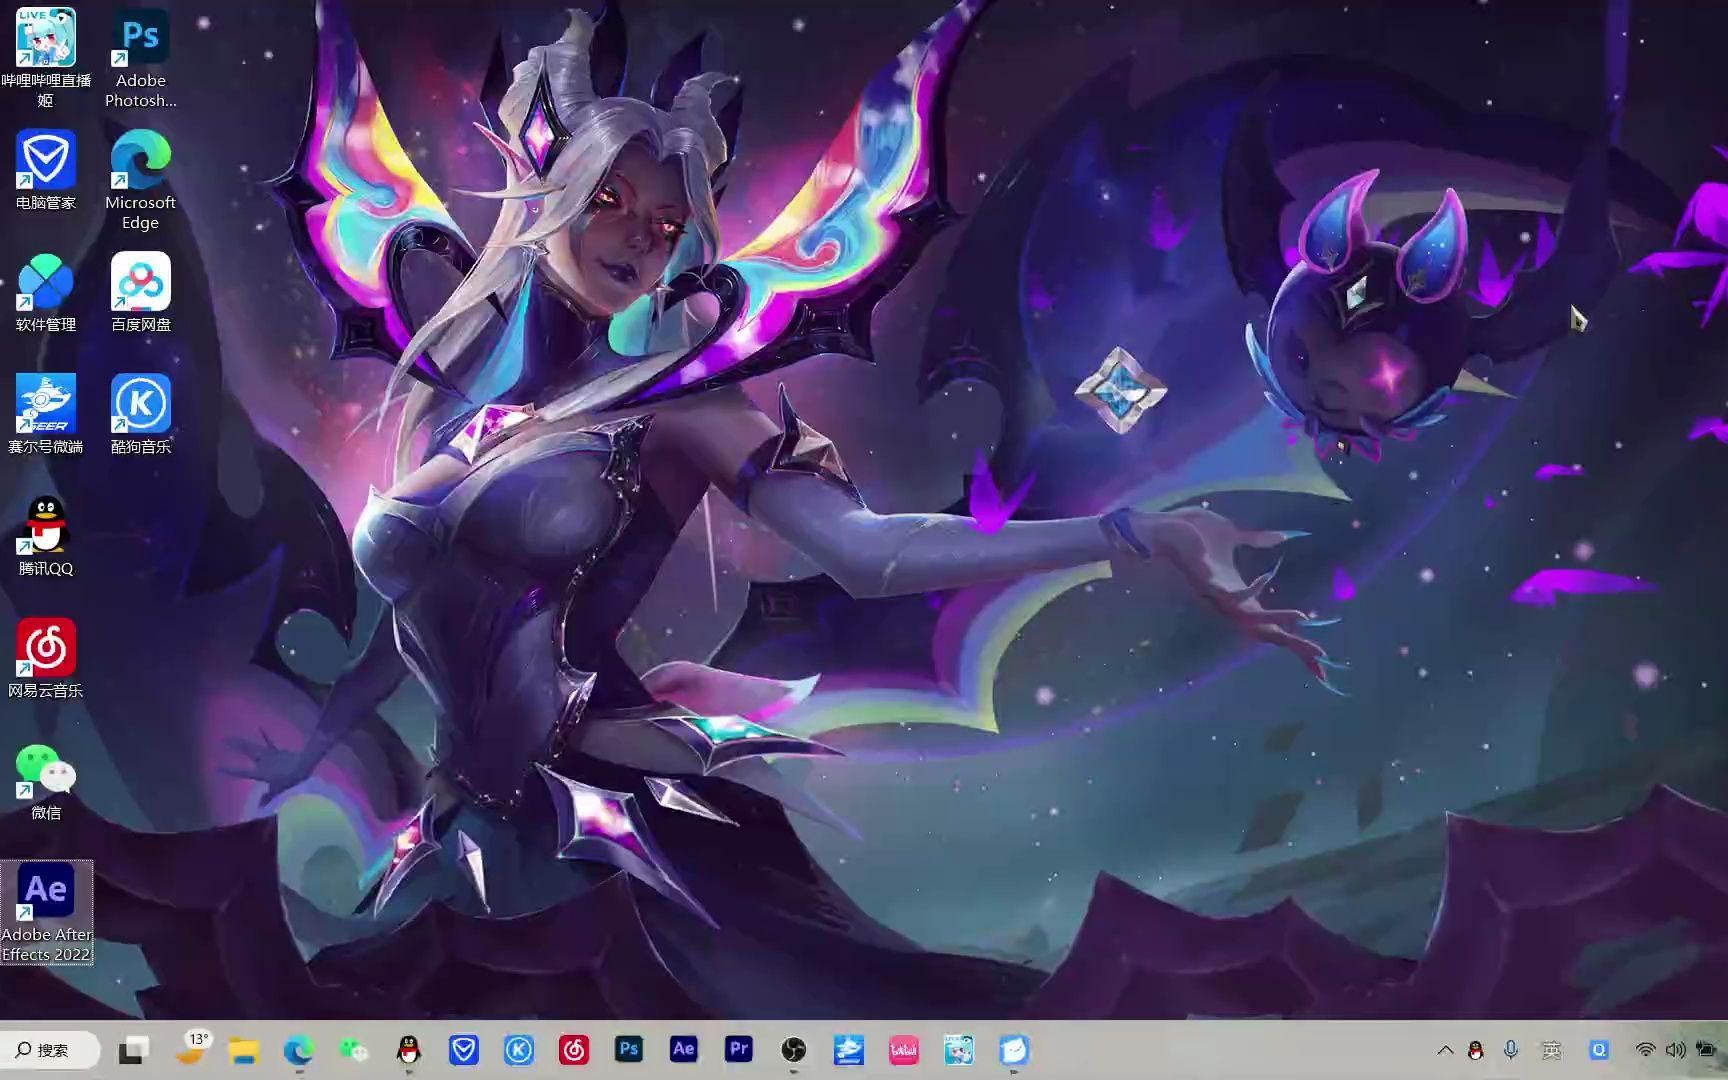Launch Microsoft Edge from the taskbar

pyautogui.click(x=298, y=1050)
